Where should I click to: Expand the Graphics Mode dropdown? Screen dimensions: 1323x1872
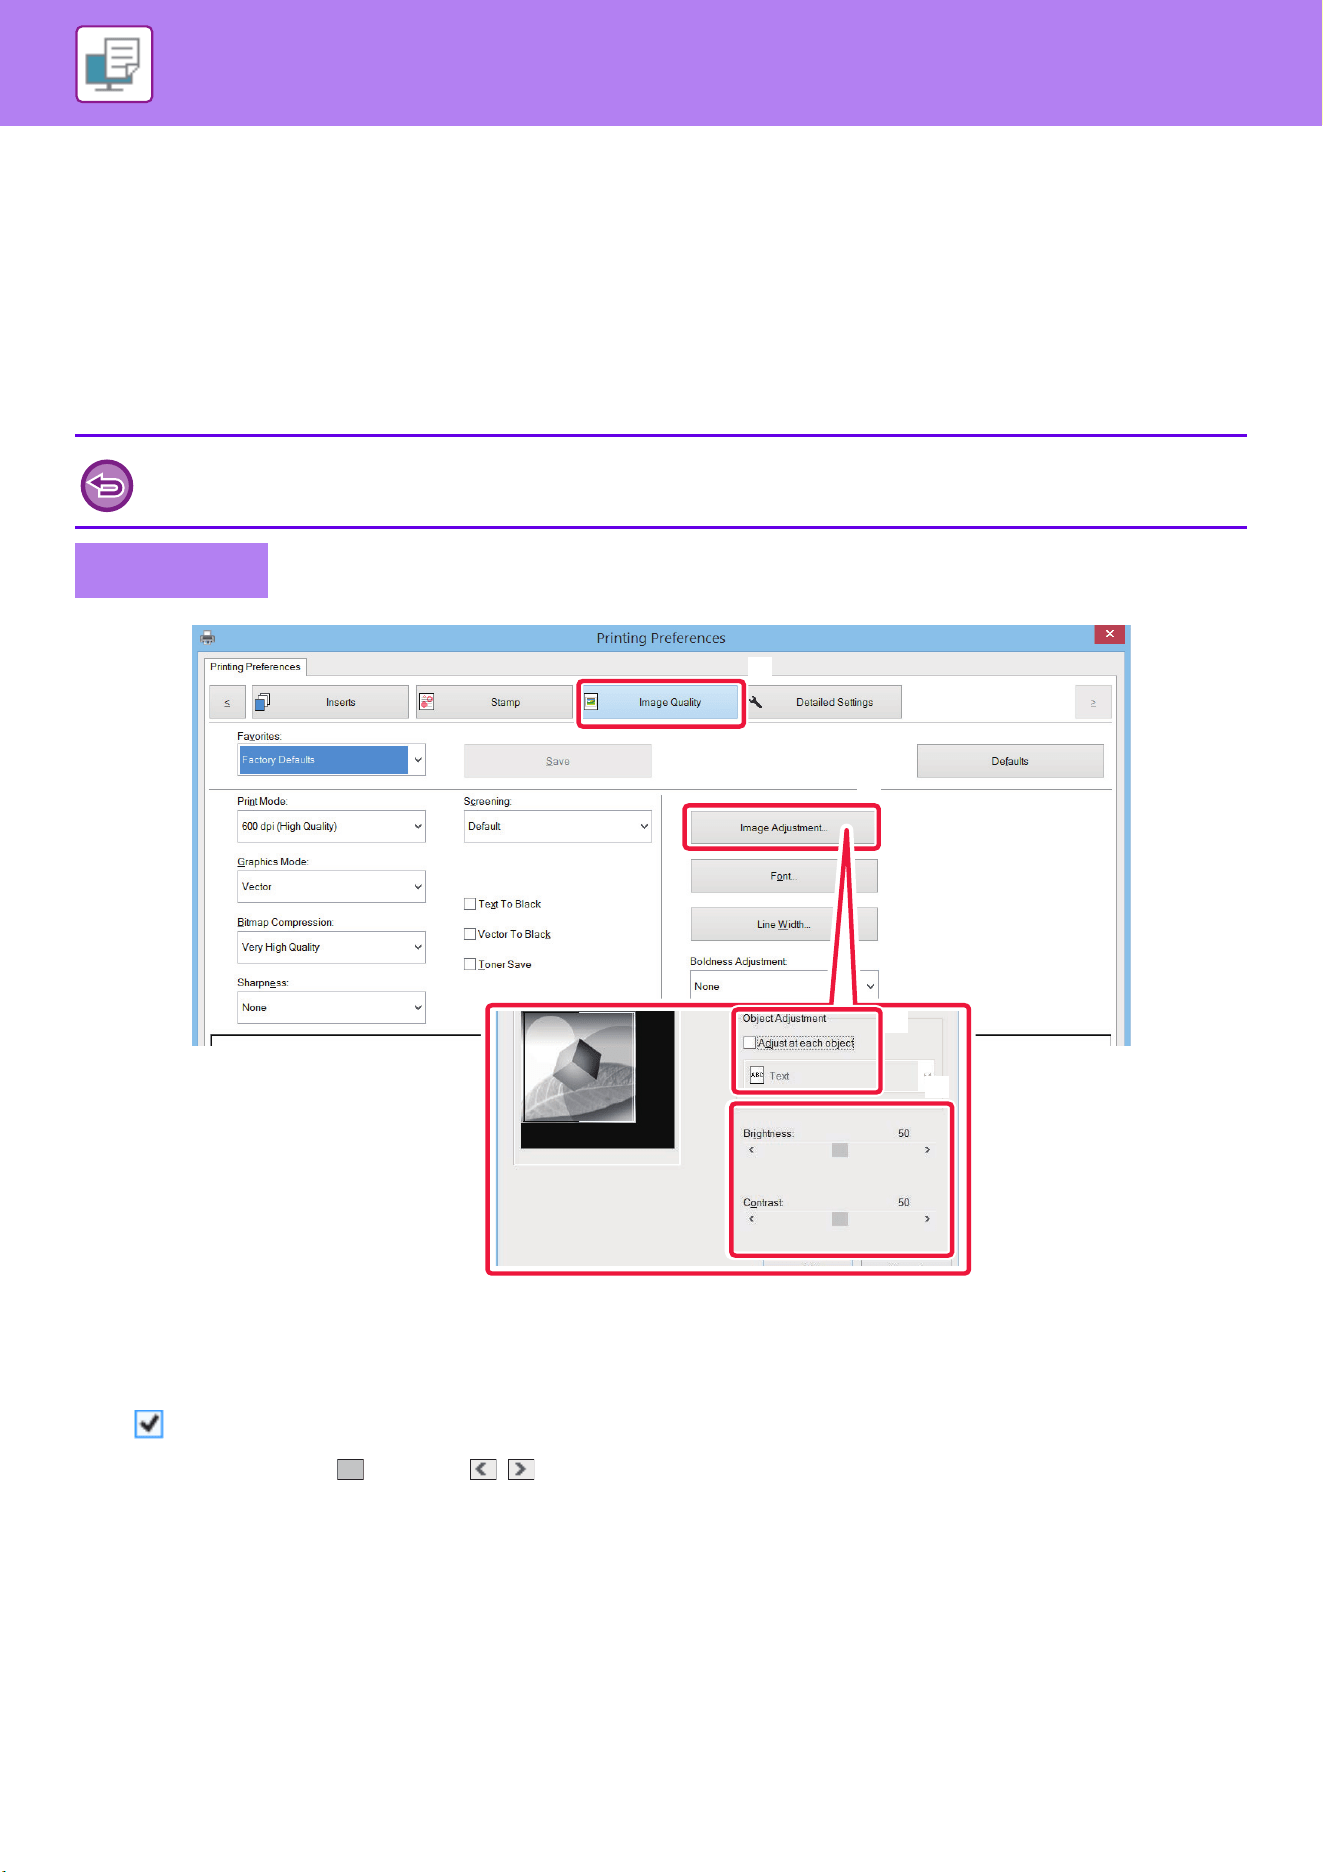click(331, 887)
